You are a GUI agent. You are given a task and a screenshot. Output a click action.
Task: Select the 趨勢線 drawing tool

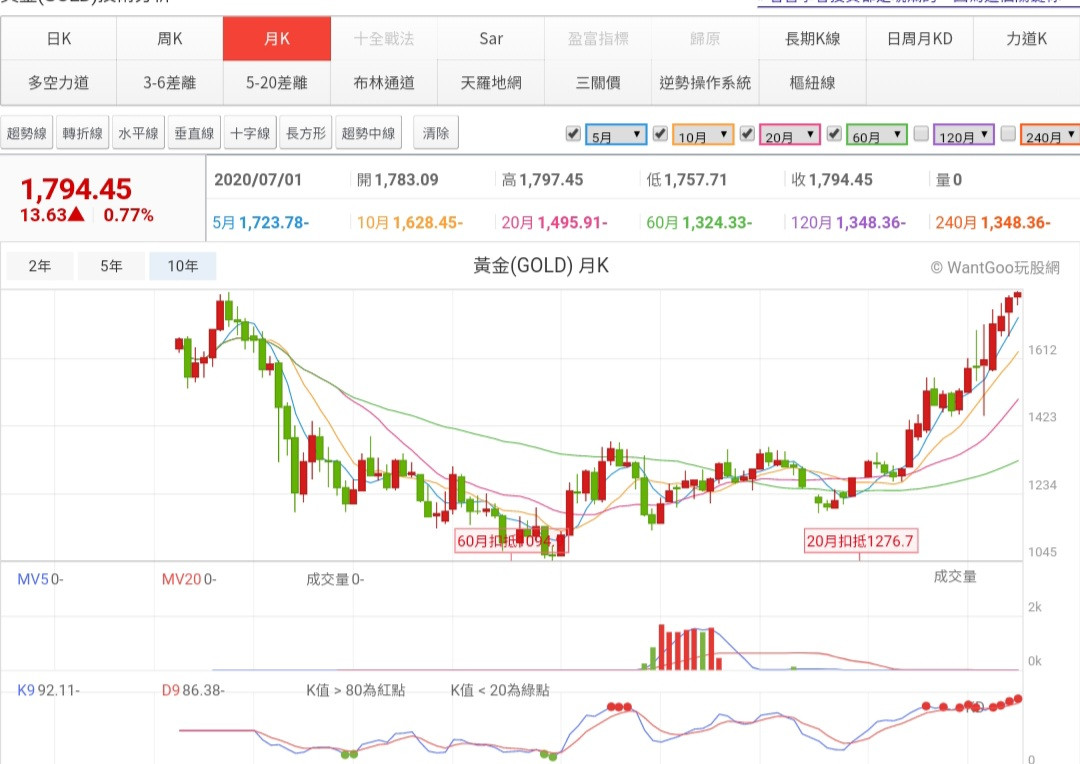[x=27, y=133]
